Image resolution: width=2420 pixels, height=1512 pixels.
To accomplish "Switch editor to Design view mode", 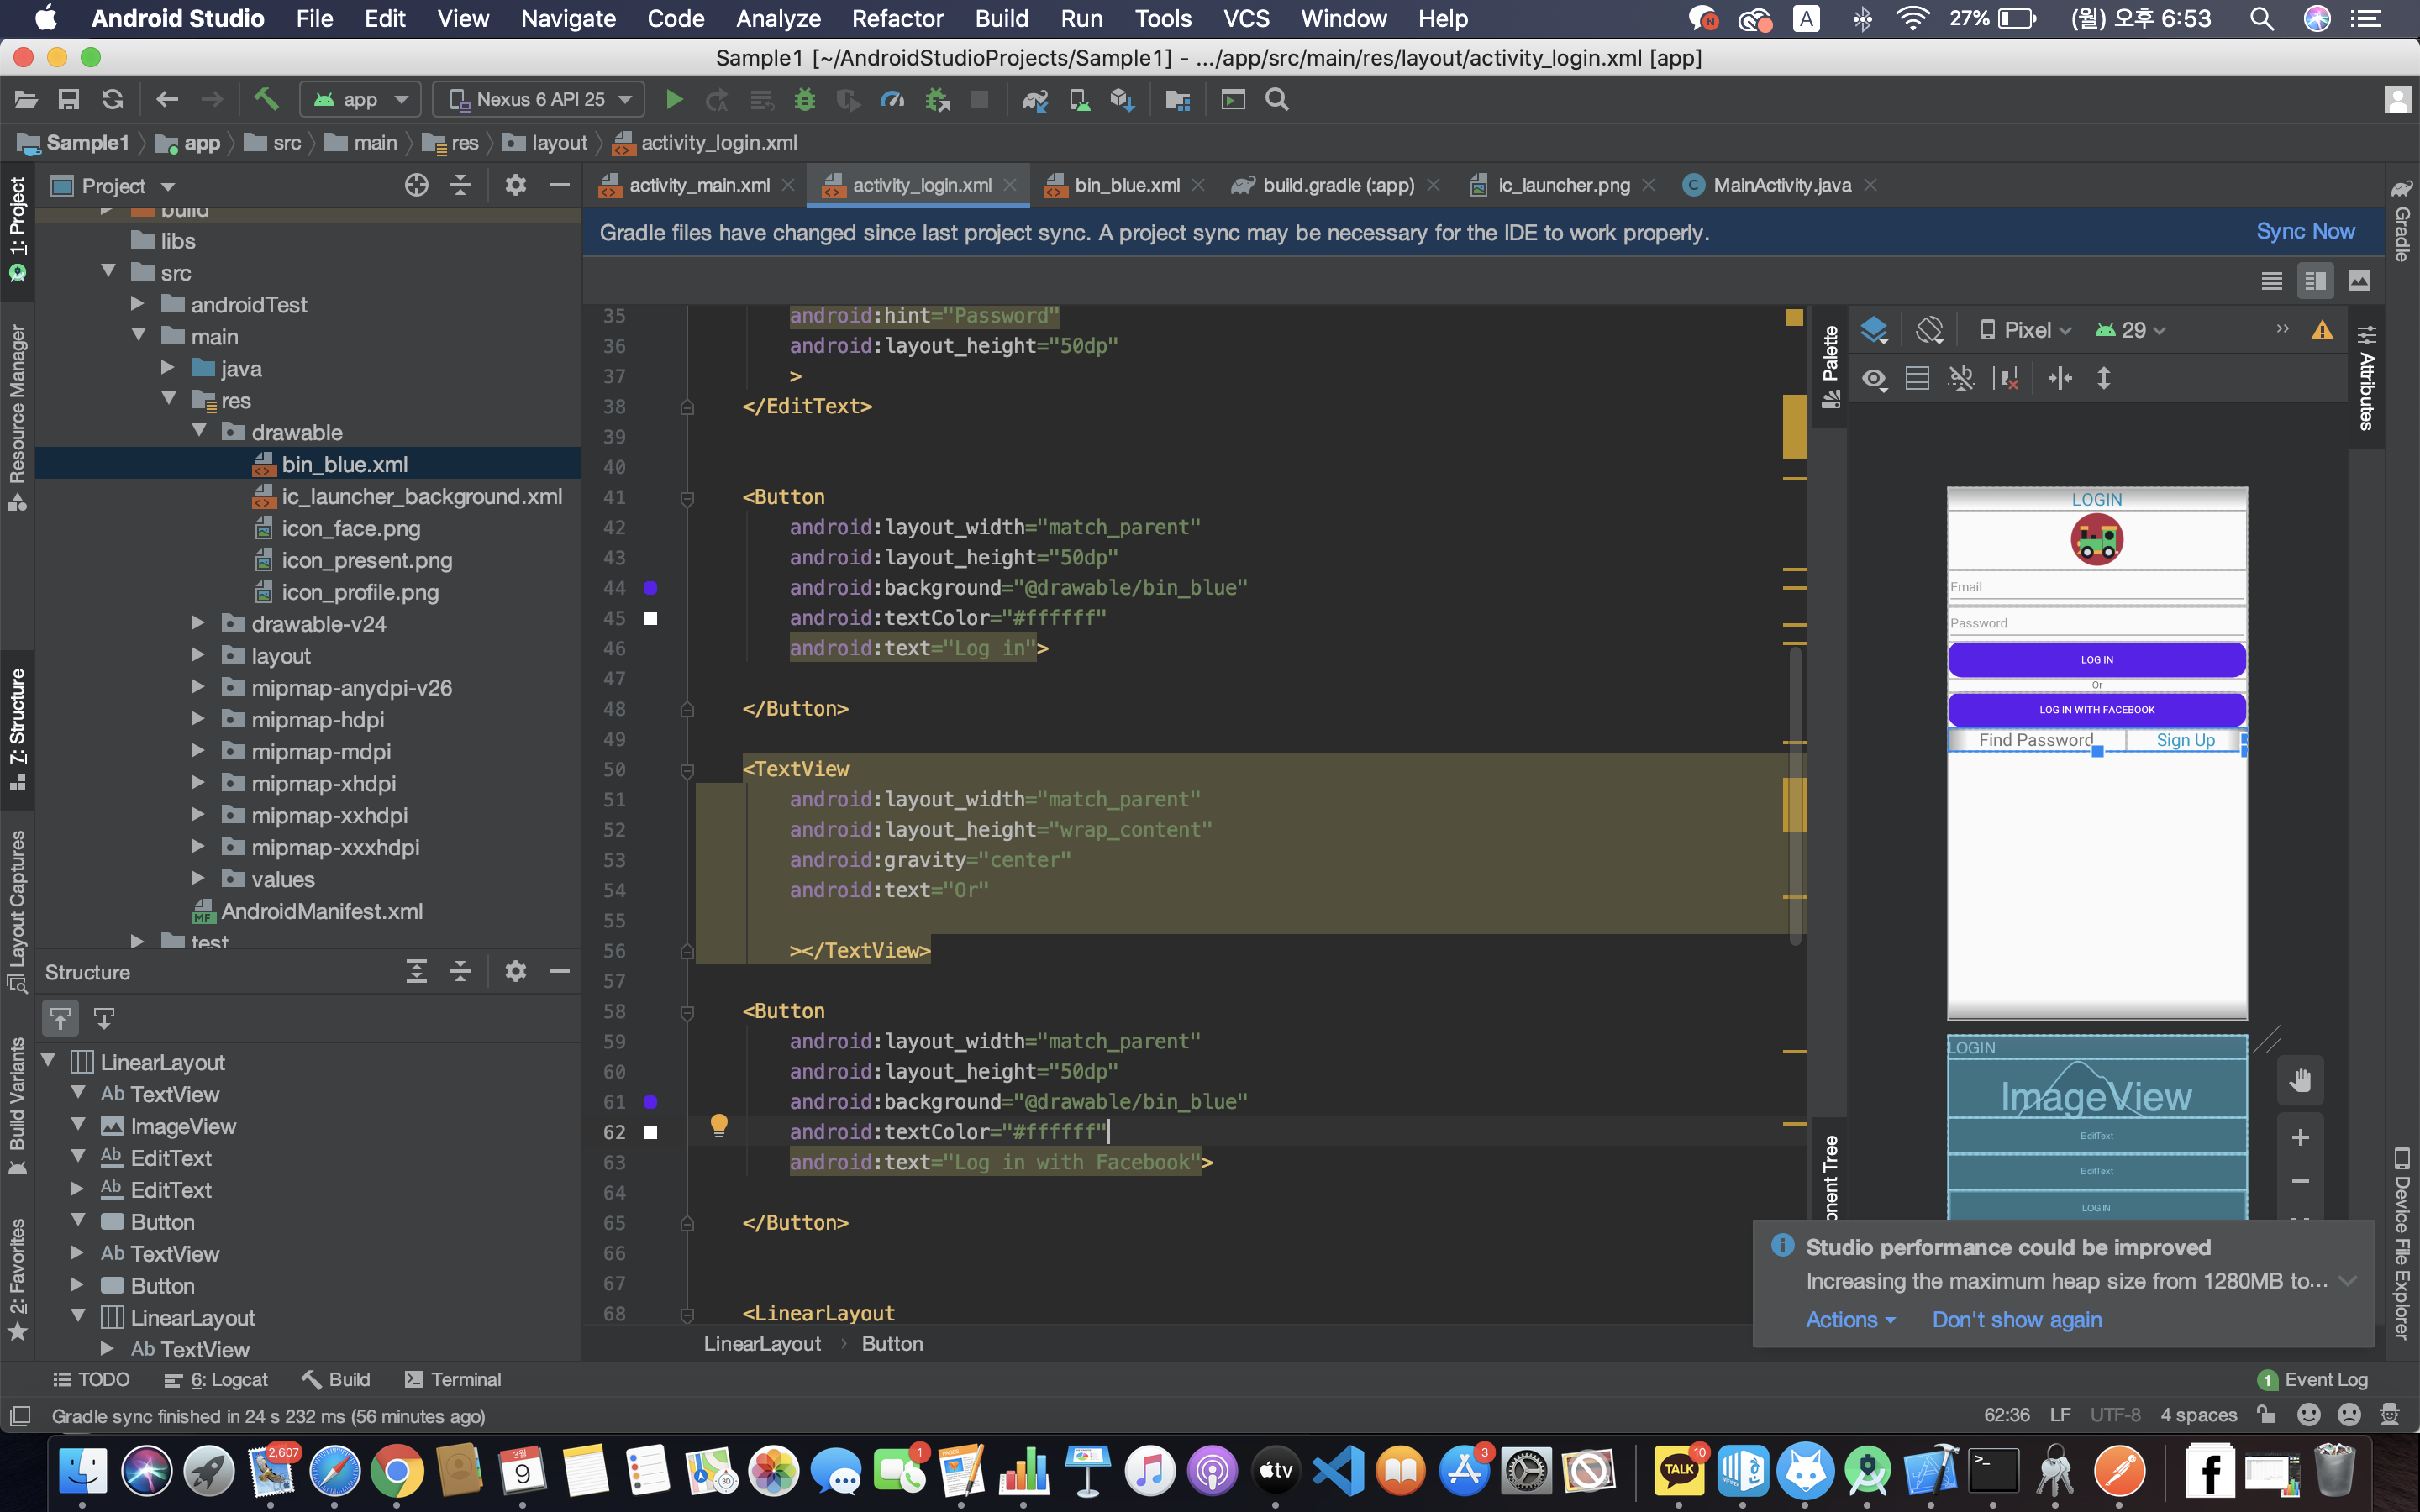I will [2359, 281].
